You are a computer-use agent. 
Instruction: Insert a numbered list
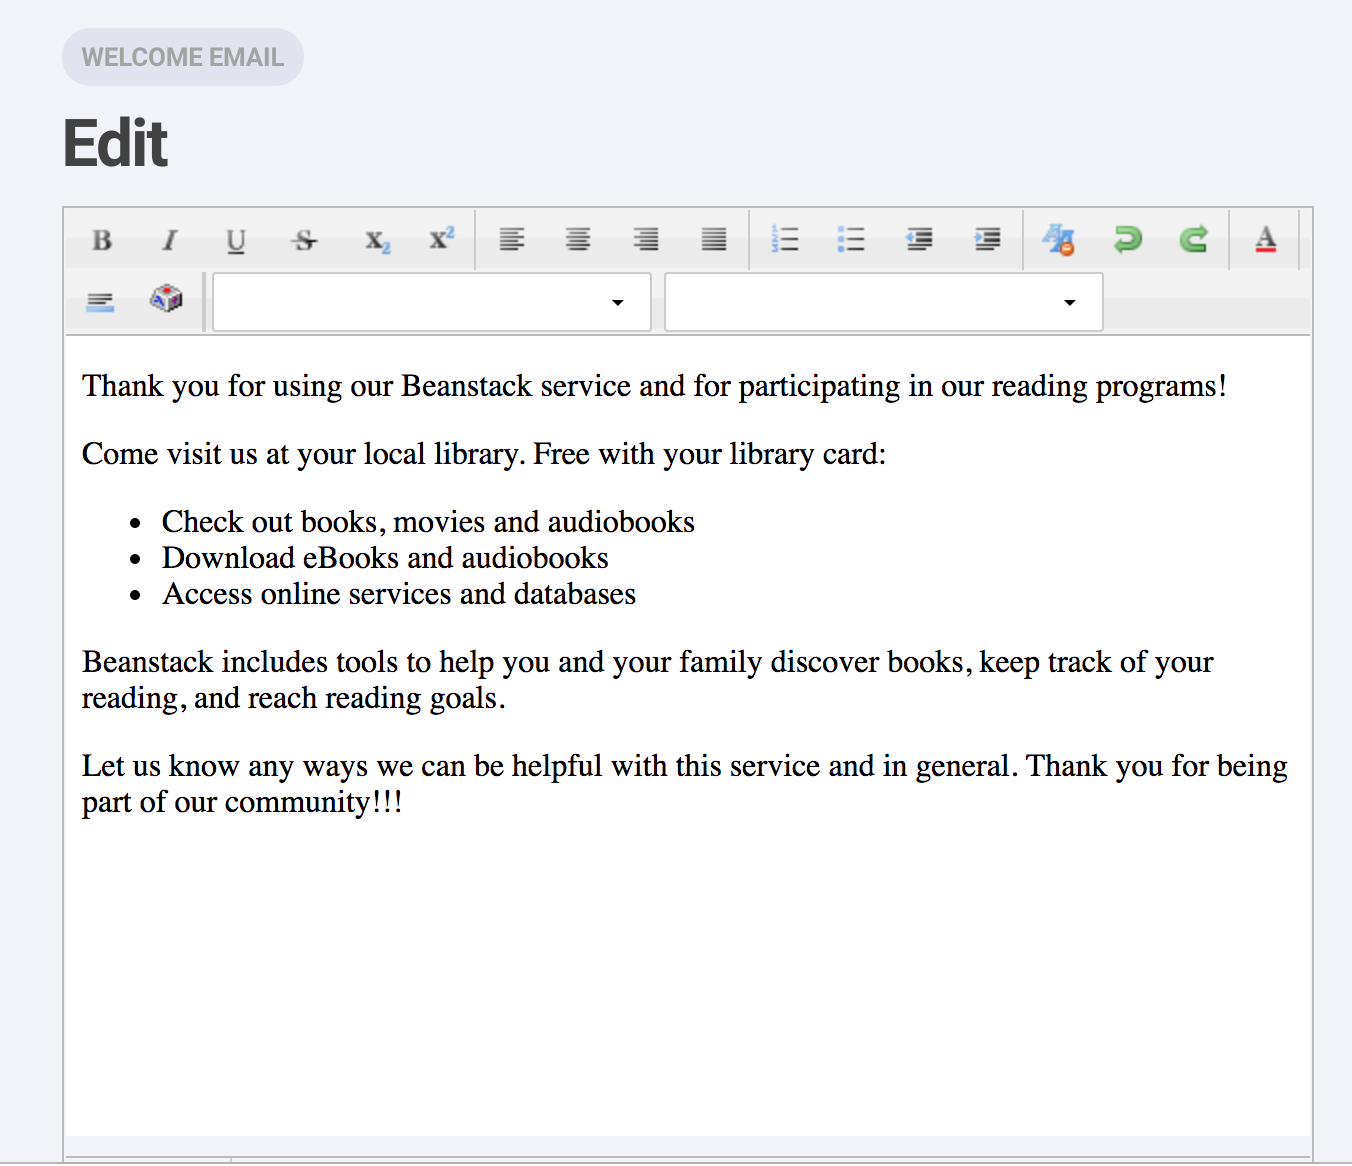[785, 240]
